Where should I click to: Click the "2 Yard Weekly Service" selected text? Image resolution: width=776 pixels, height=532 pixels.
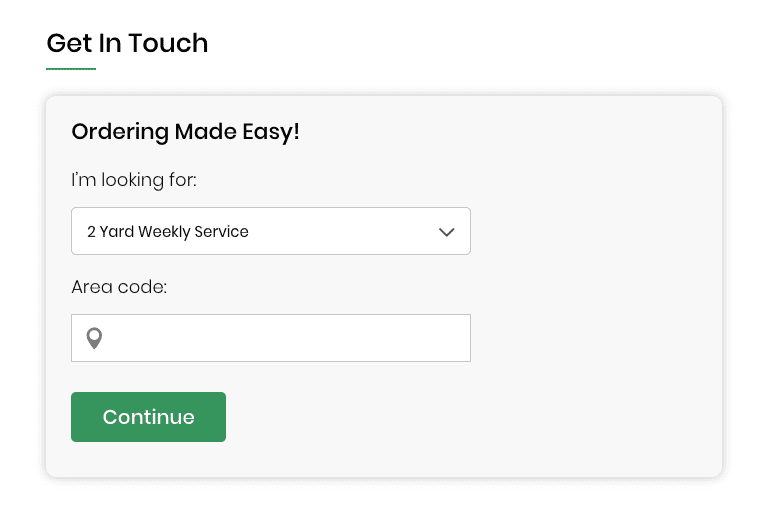point(167,232)
